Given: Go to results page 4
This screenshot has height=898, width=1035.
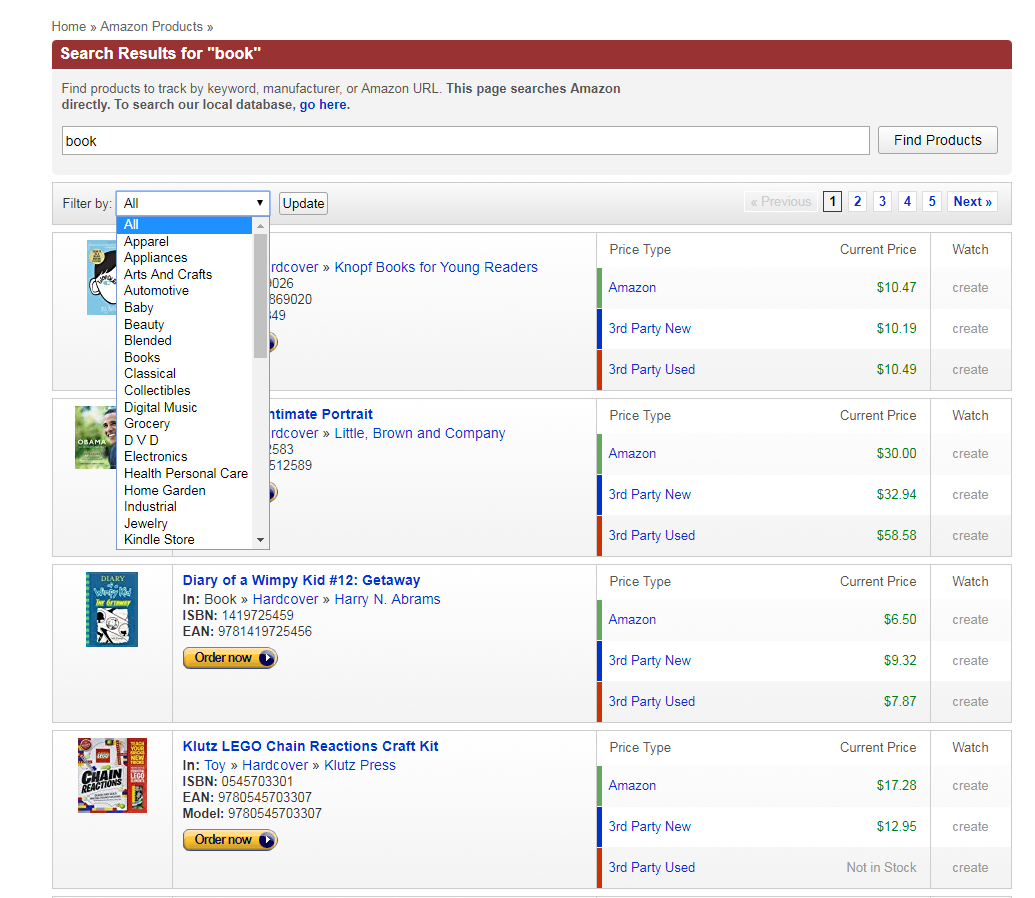Looking at the screenshot, I should (908, 201).
